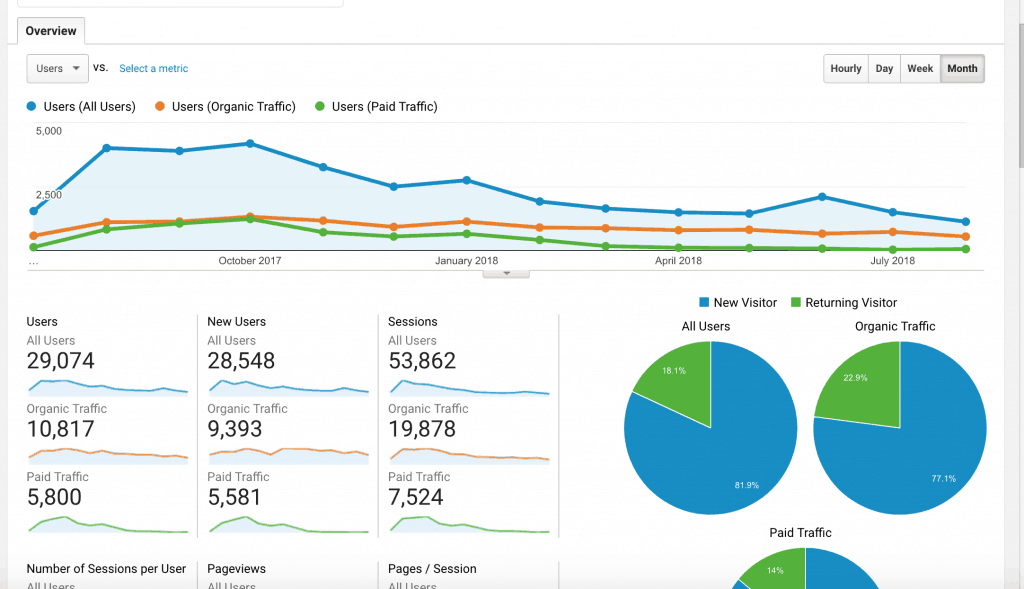Click blue All Users legend dot
This screenshot has width=1024, height=589.
pyautogui.click(x=31, y=106)
